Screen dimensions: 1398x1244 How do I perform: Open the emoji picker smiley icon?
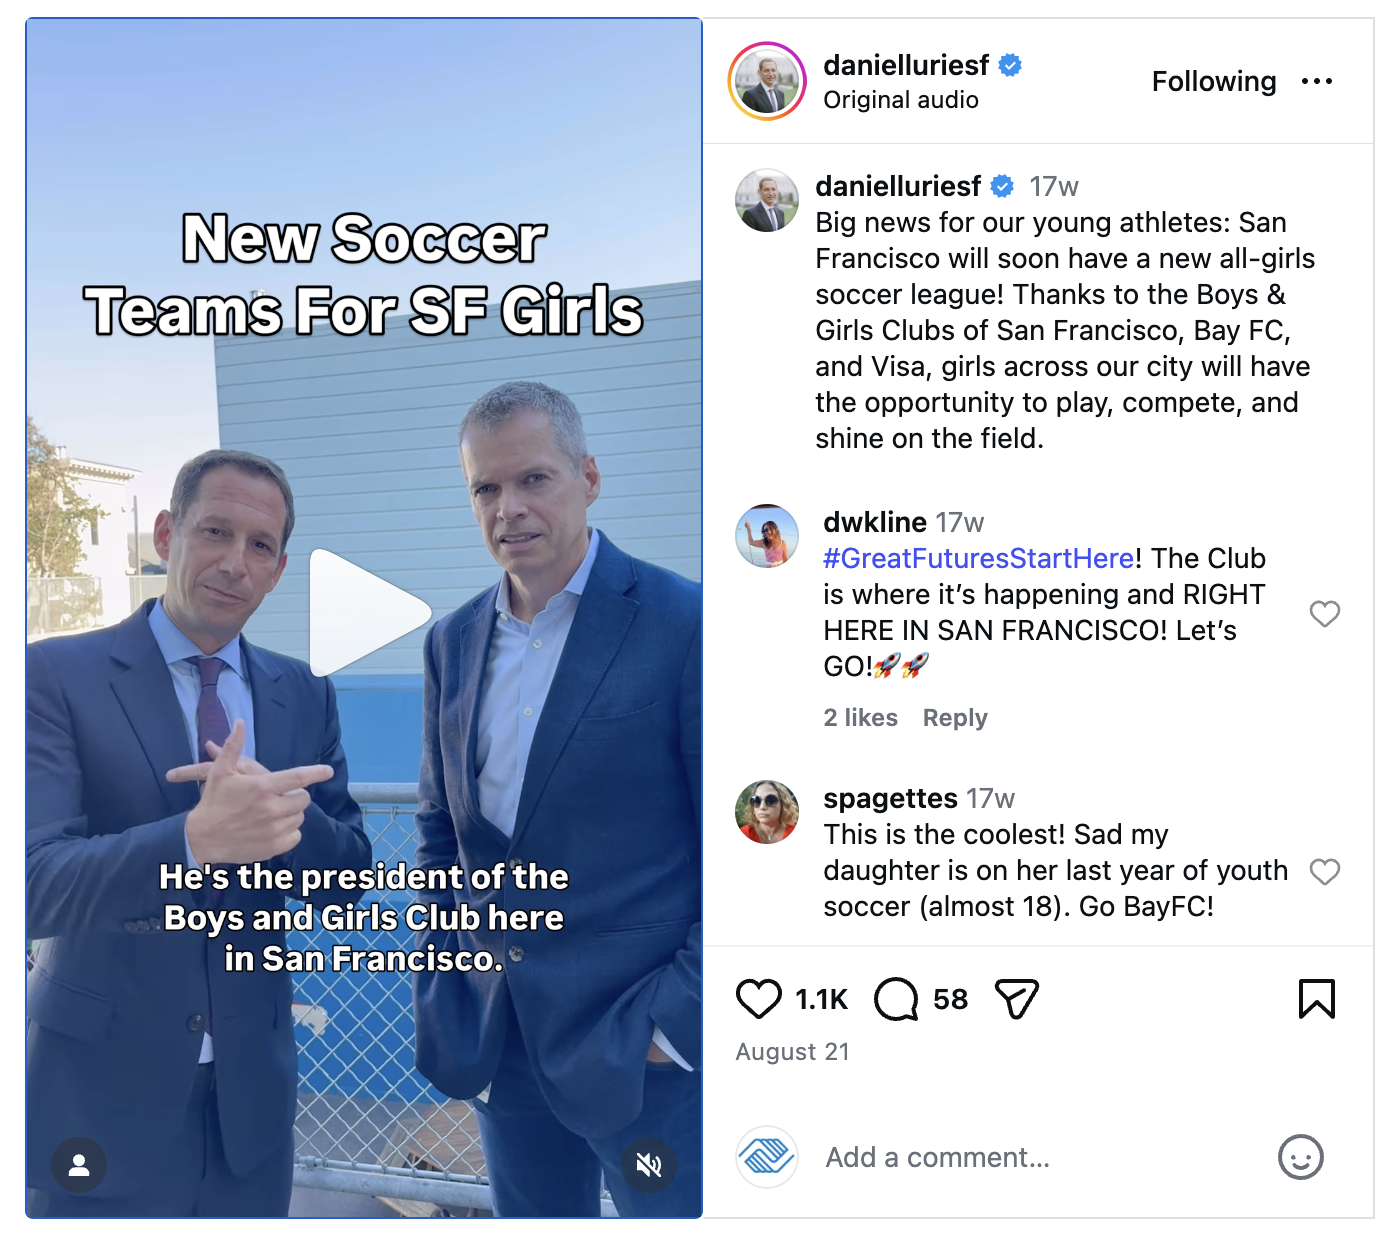[x=1300, y=1157]
